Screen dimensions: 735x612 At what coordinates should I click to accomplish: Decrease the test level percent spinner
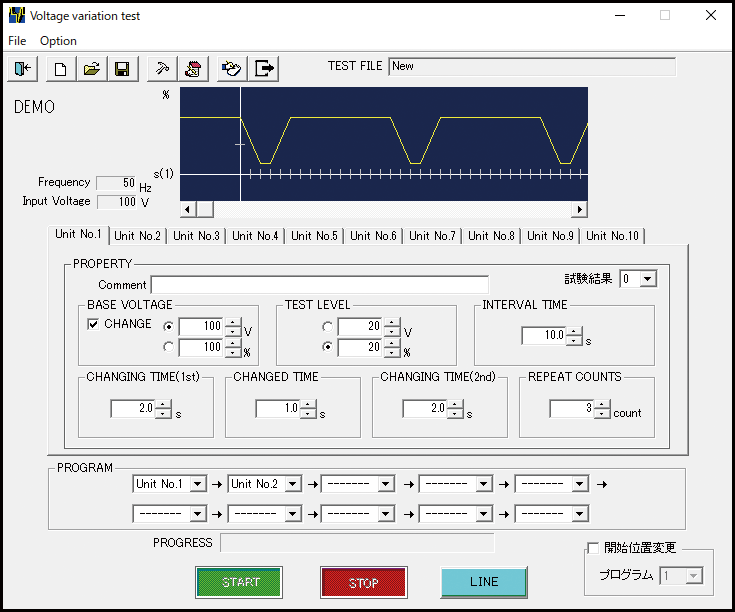coord(392,352)
